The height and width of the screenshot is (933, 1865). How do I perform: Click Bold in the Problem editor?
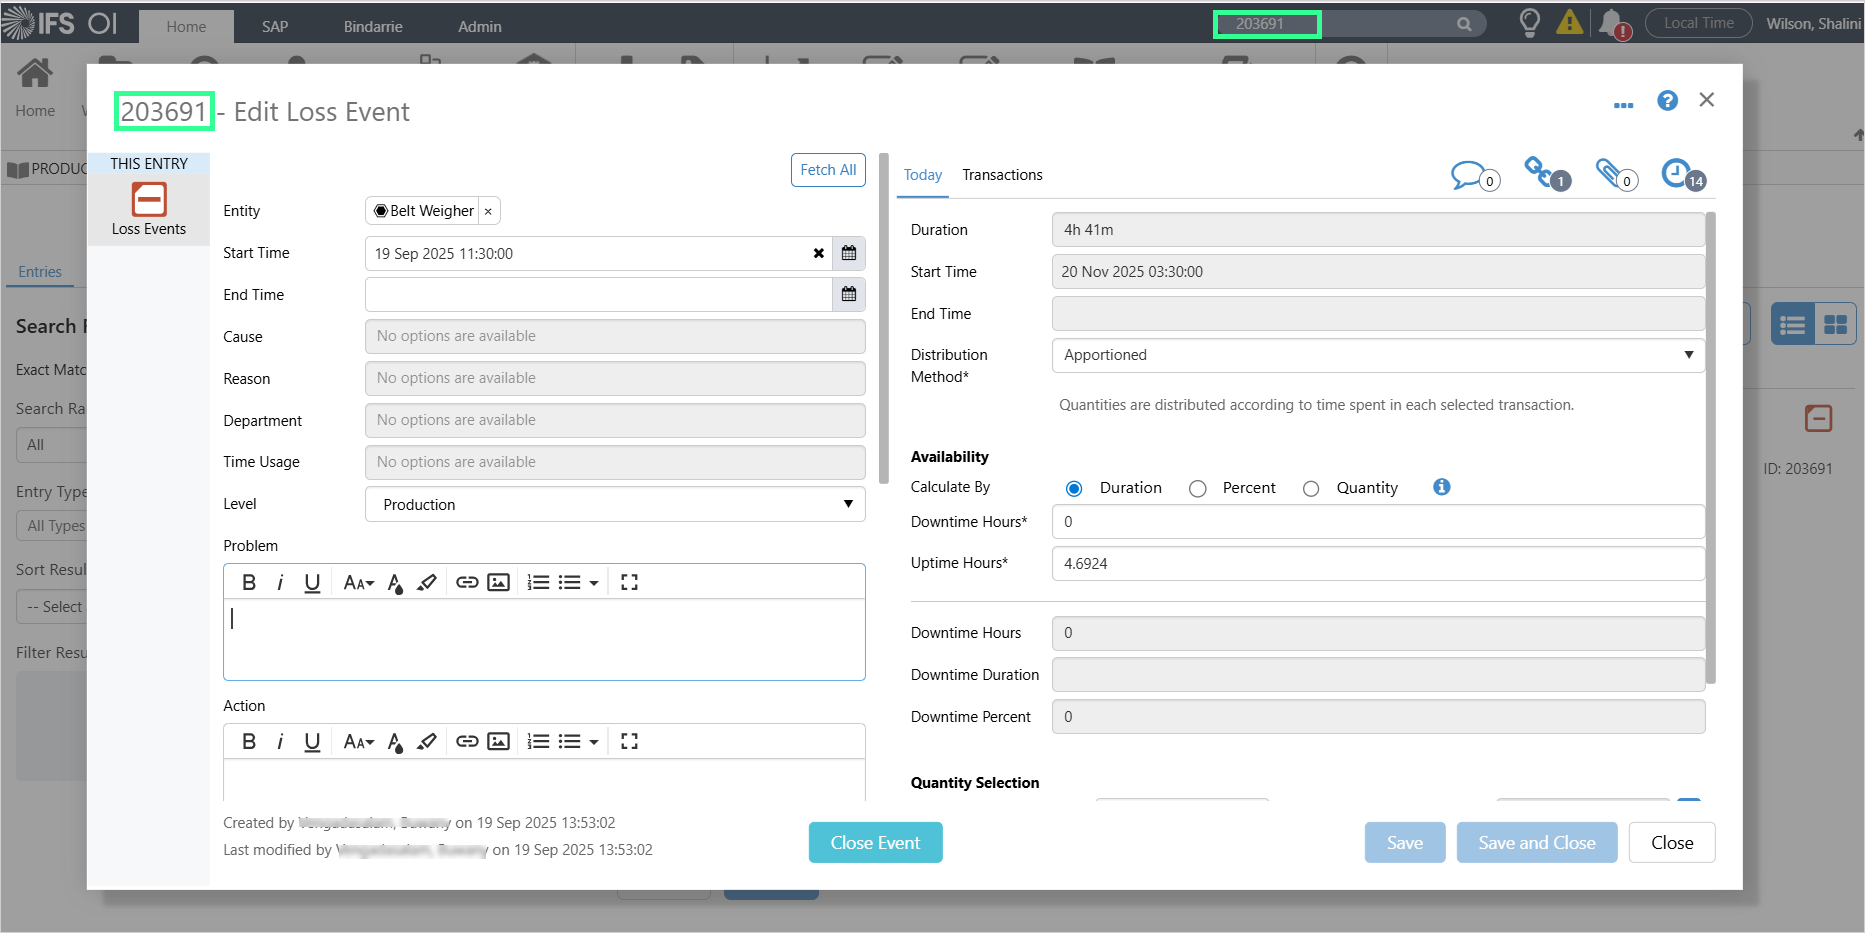(x=249, y=582)
